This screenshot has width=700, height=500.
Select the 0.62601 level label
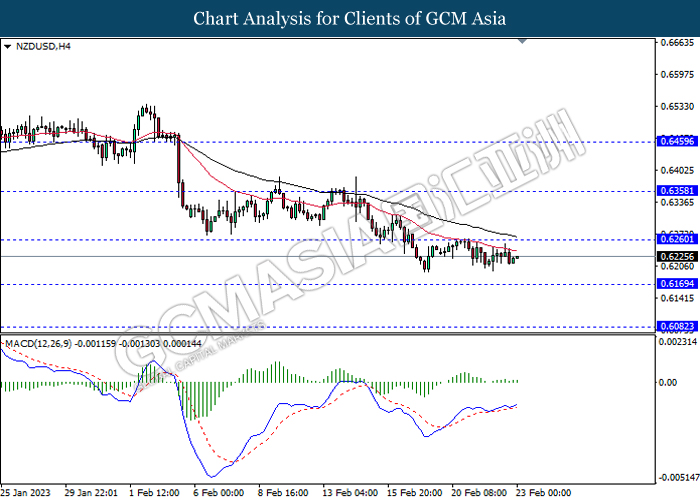[x=677, y=239]
